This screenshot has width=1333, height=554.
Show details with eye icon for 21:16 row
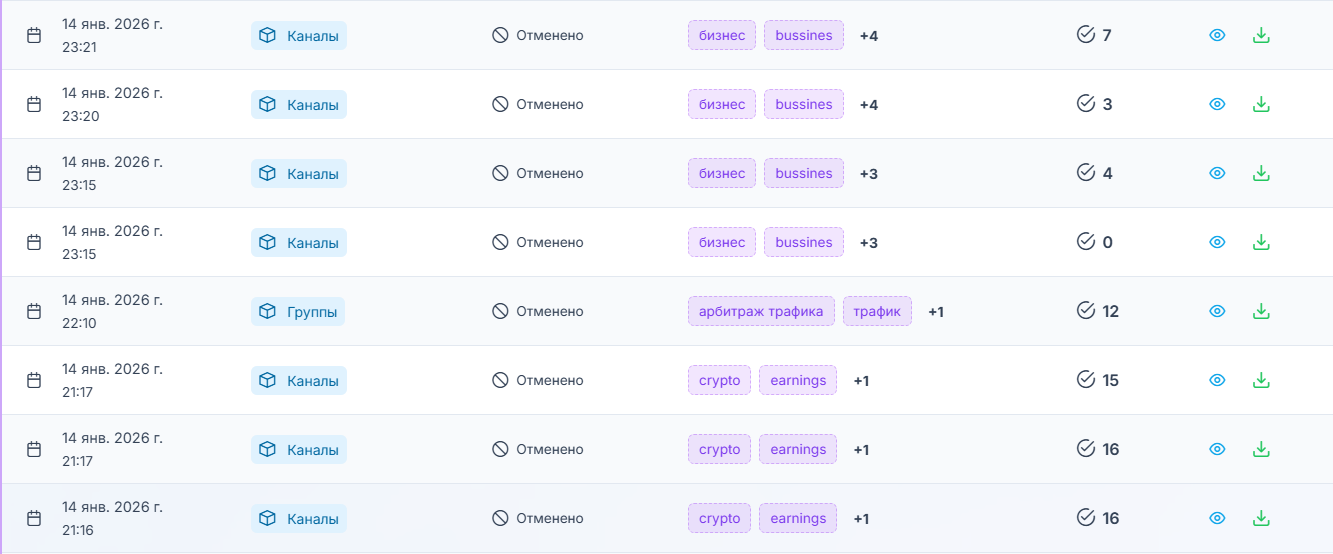pos(1217,518)
